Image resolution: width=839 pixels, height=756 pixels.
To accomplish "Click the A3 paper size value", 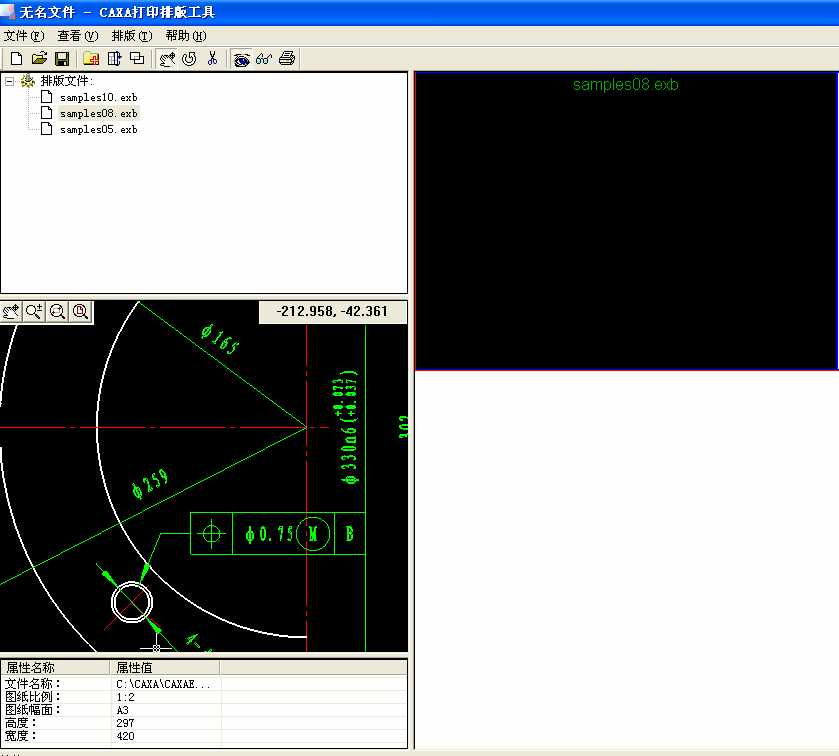I will coord(123,710).
